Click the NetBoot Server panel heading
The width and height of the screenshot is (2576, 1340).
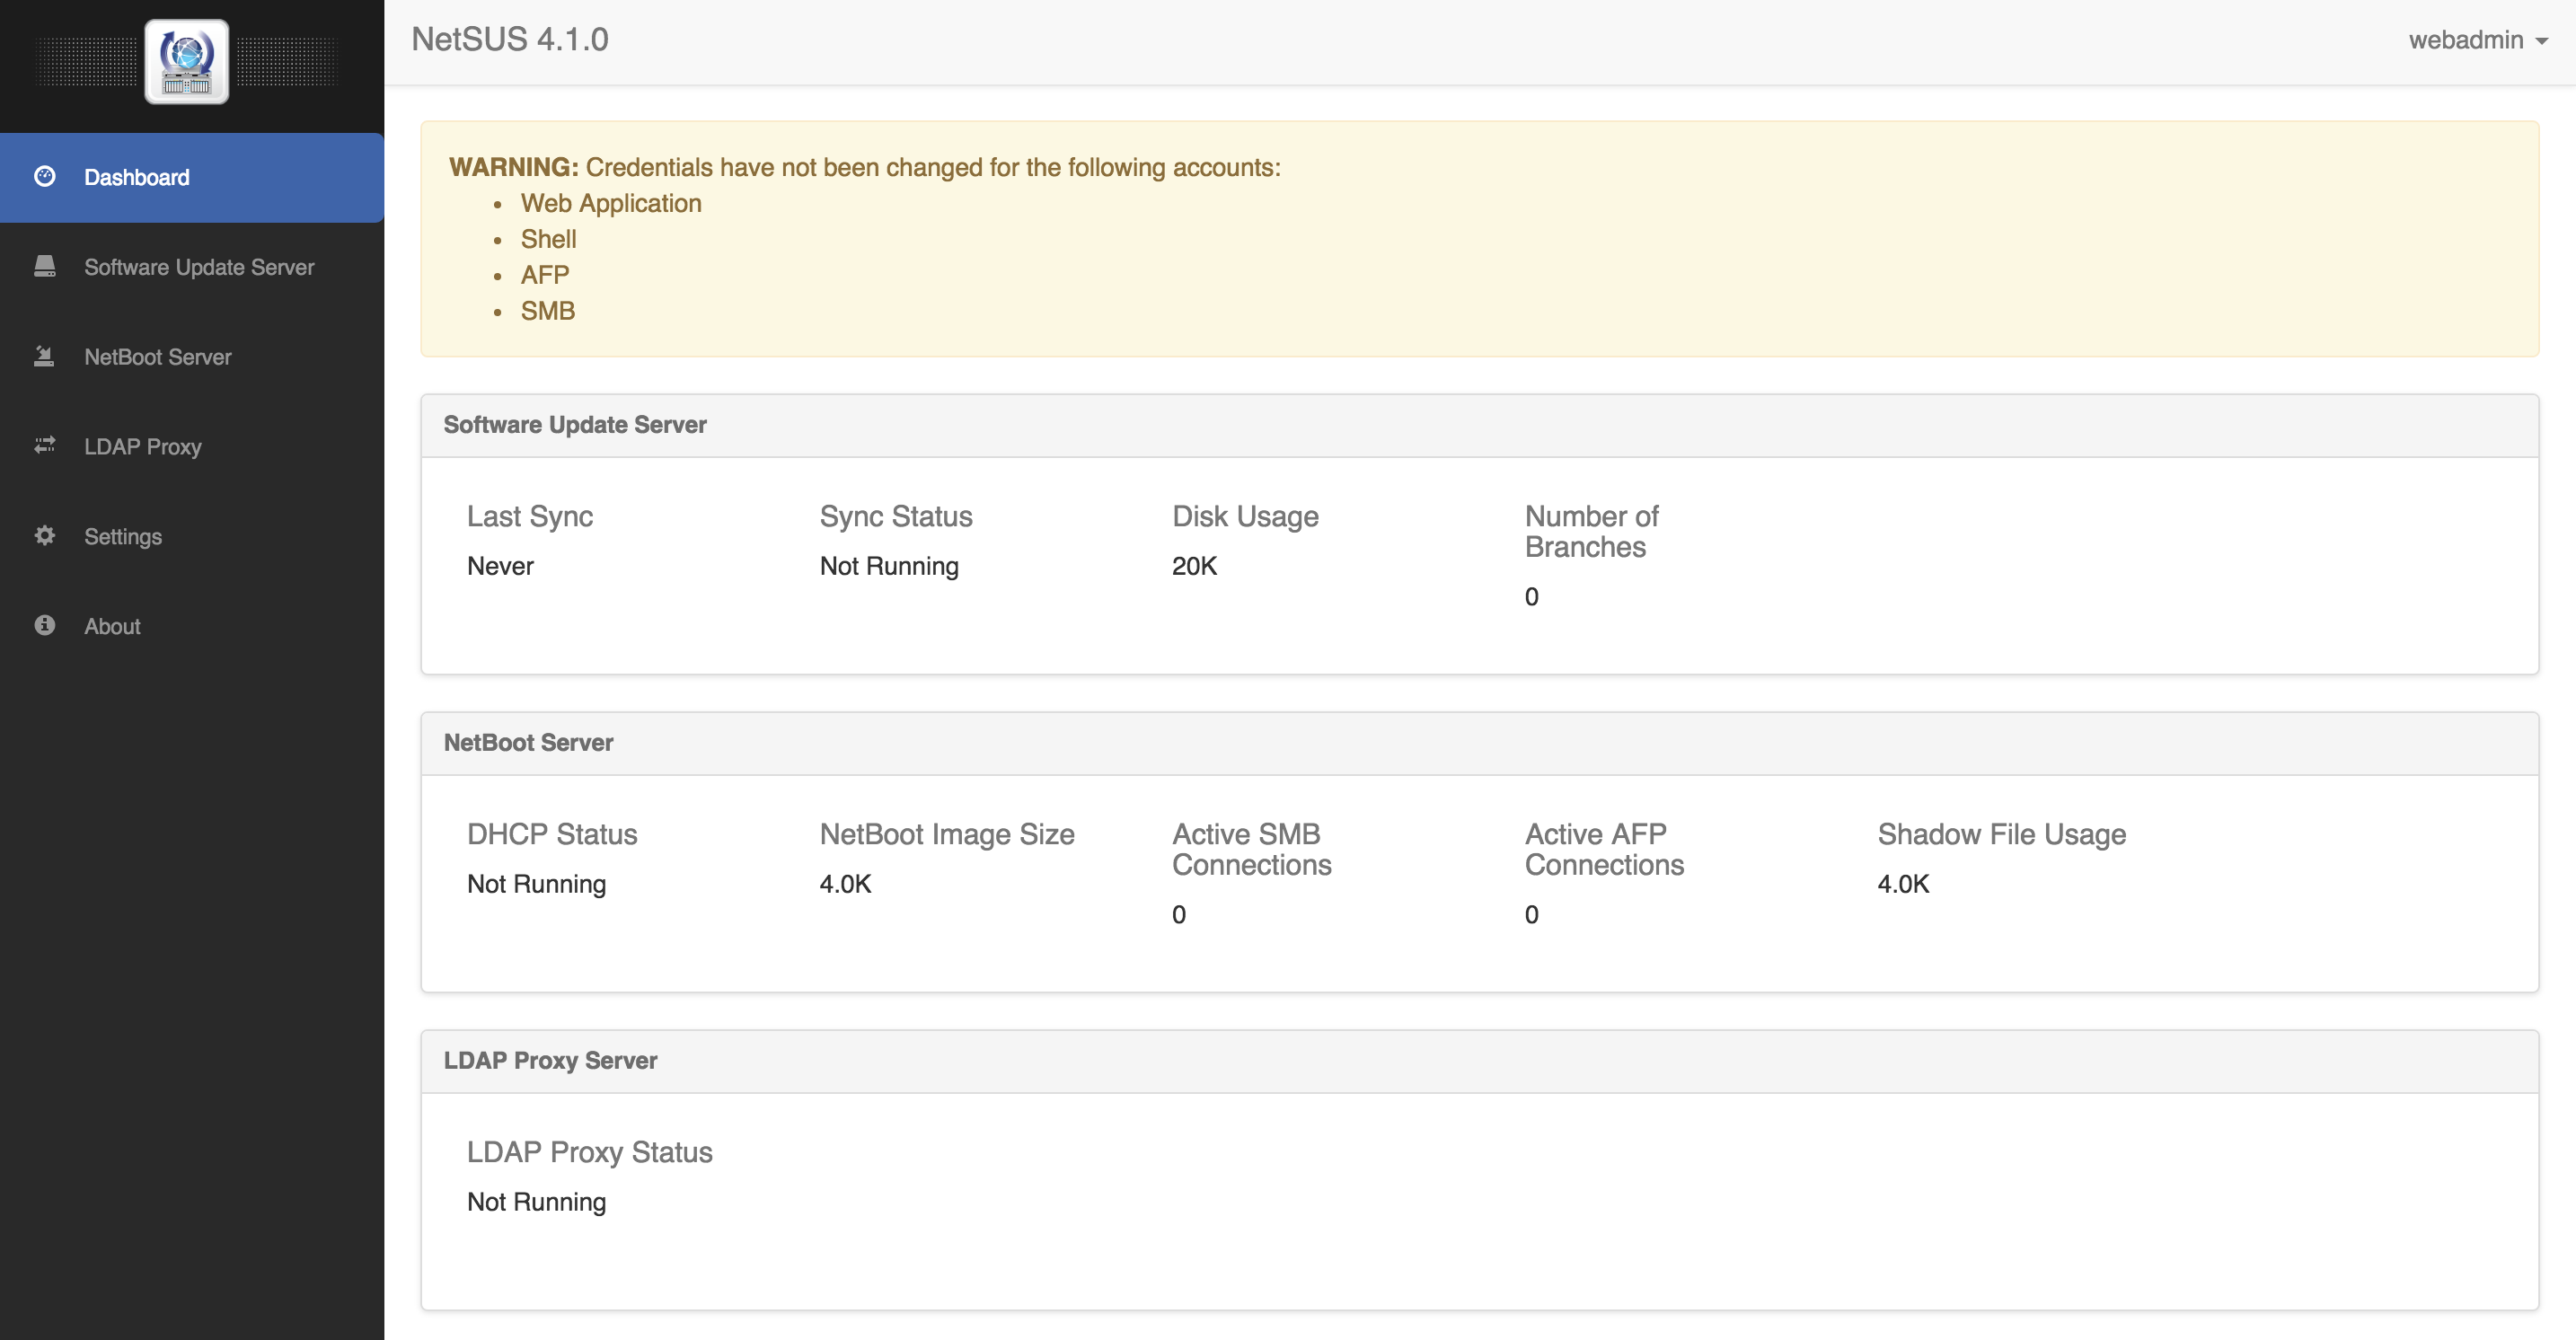(x=528, y=742)
